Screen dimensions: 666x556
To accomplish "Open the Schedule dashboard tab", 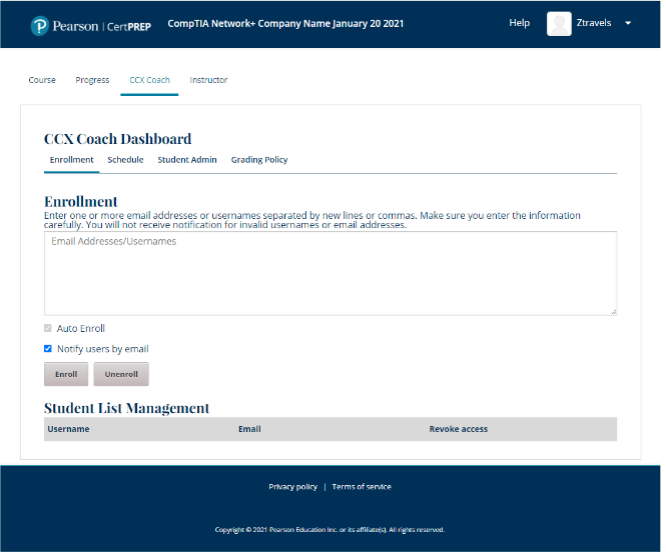I will click(125, 160).
